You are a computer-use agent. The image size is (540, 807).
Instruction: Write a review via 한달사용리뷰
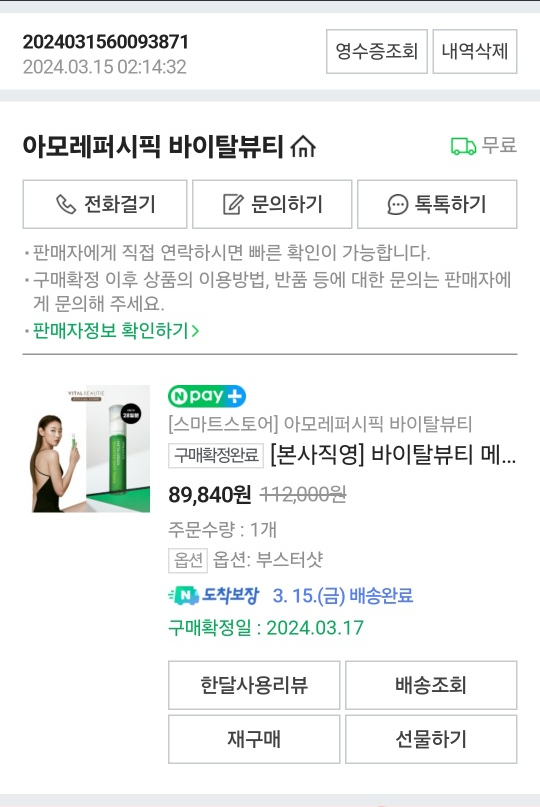pyautogui.click(x=254, y=685)
